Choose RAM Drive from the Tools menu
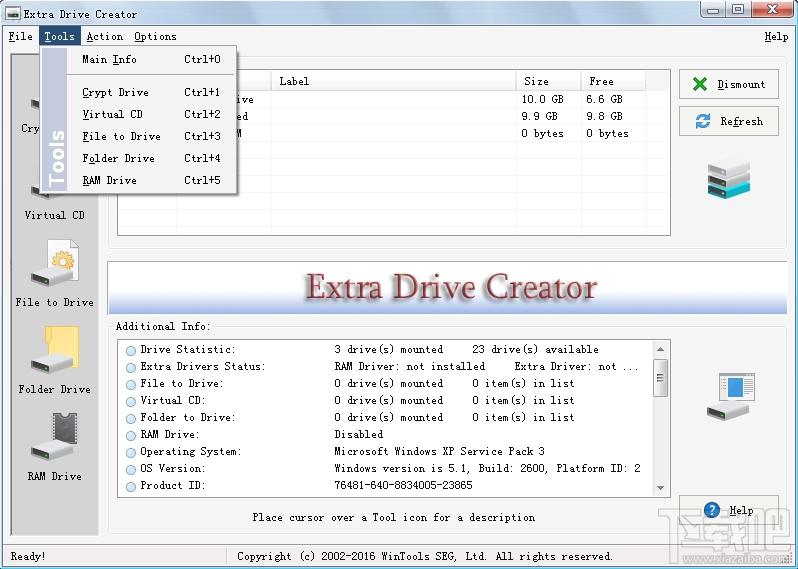Viewport: 798px width, 569px height. pyautogui.click(x=151, y=180)
